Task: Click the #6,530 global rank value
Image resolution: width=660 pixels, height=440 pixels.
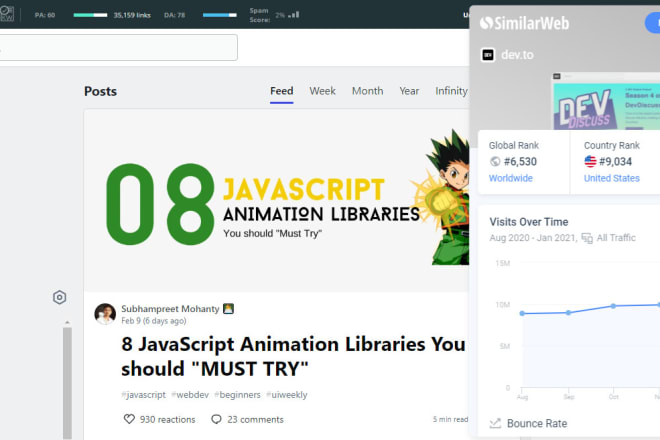Action: [520, 162]
